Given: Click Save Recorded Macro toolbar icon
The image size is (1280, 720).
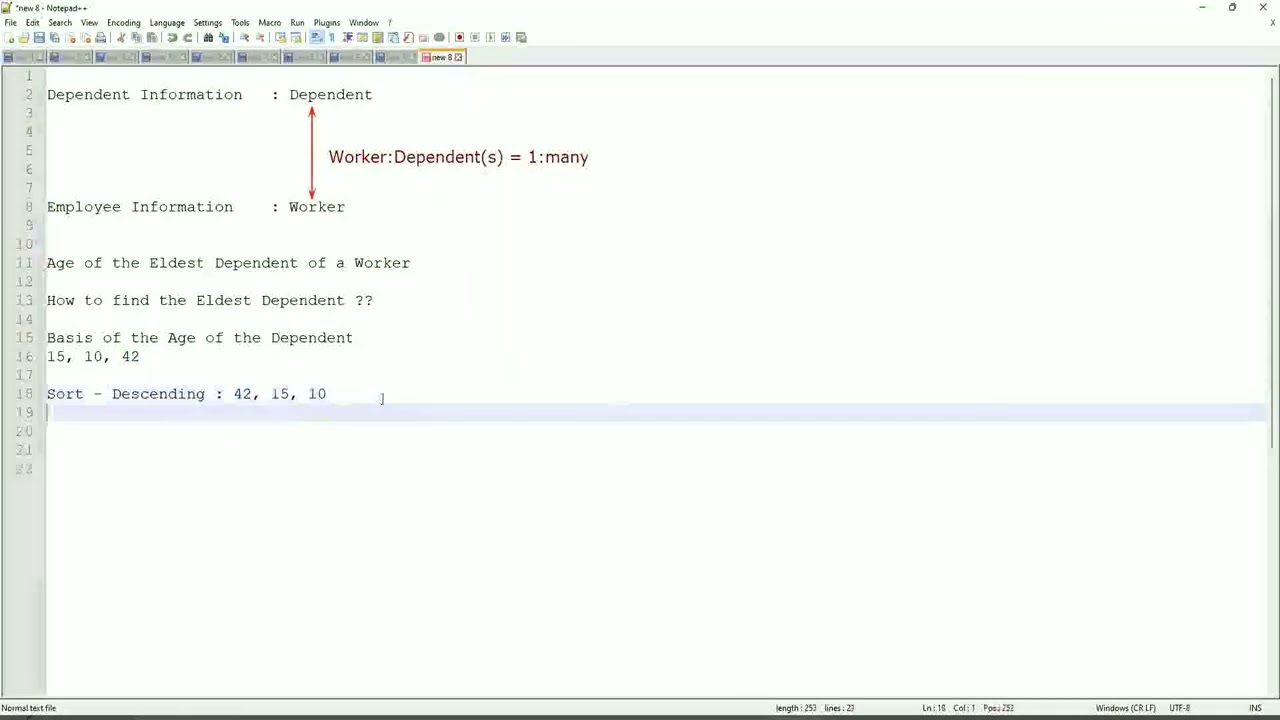Looking at the screenshot, I should tap(521, 38).
